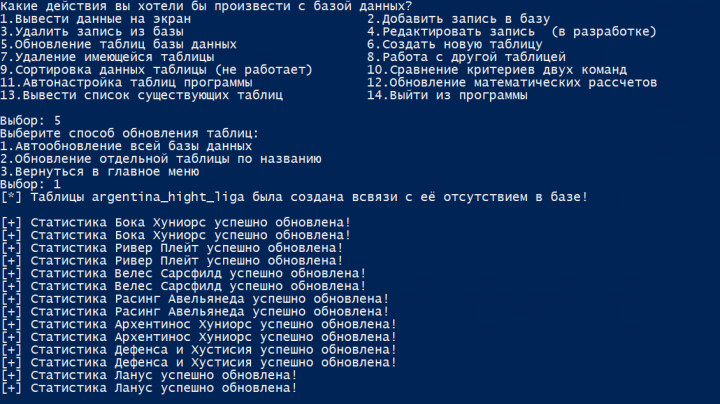Click the last 'Статистика Ланус' status line

[x=149, y=388]
